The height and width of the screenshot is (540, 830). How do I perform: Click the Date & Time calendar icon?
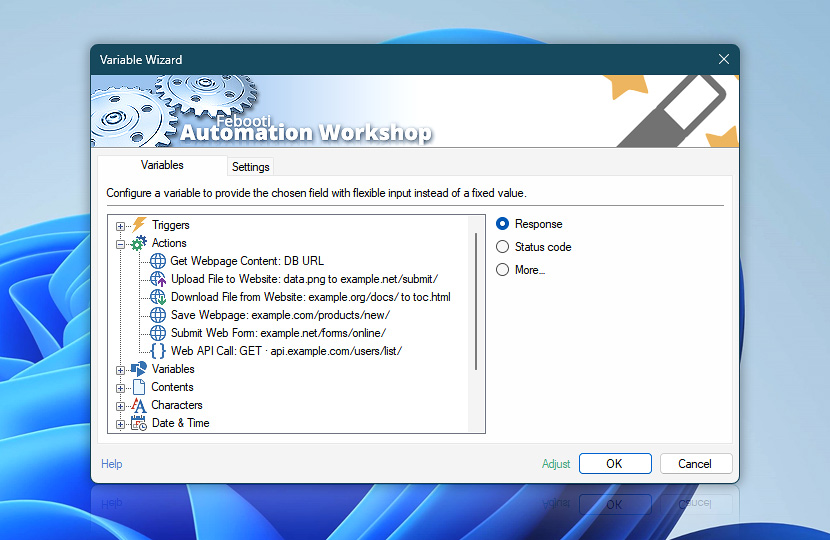tap(139, 423)
